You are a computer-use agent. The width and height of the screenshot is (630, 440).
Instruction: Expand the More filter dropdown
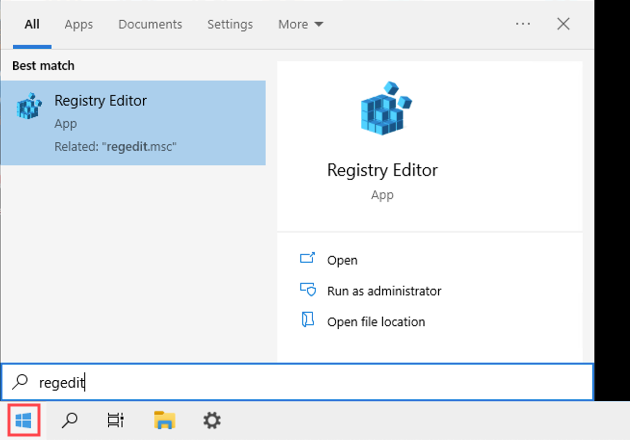click(x=300, y=24)
